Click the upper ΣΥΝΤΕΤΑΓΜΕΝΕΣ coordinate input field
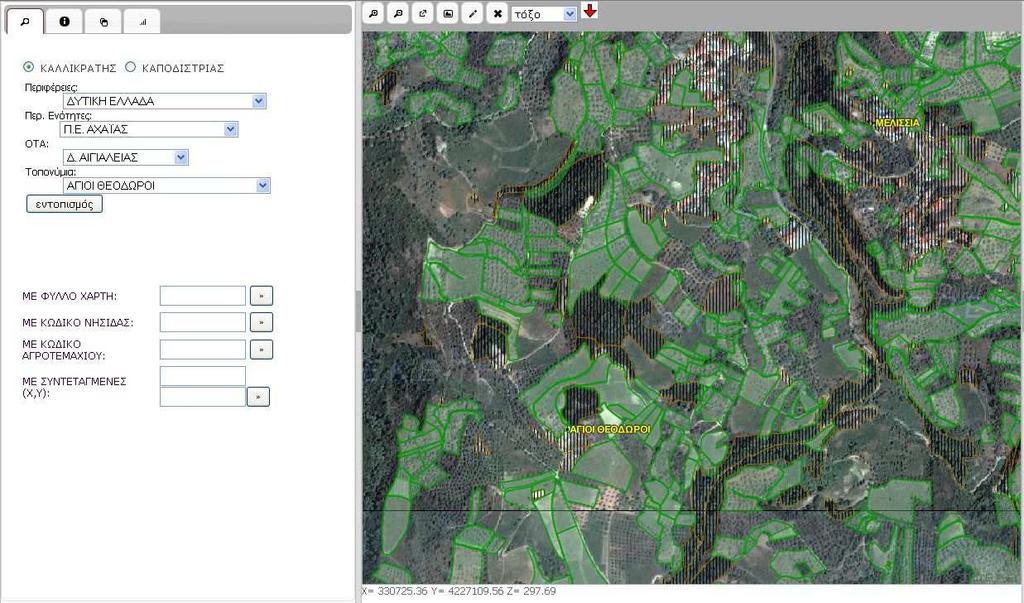Screen dimensions: 1024x603 [x=202, y=376]
